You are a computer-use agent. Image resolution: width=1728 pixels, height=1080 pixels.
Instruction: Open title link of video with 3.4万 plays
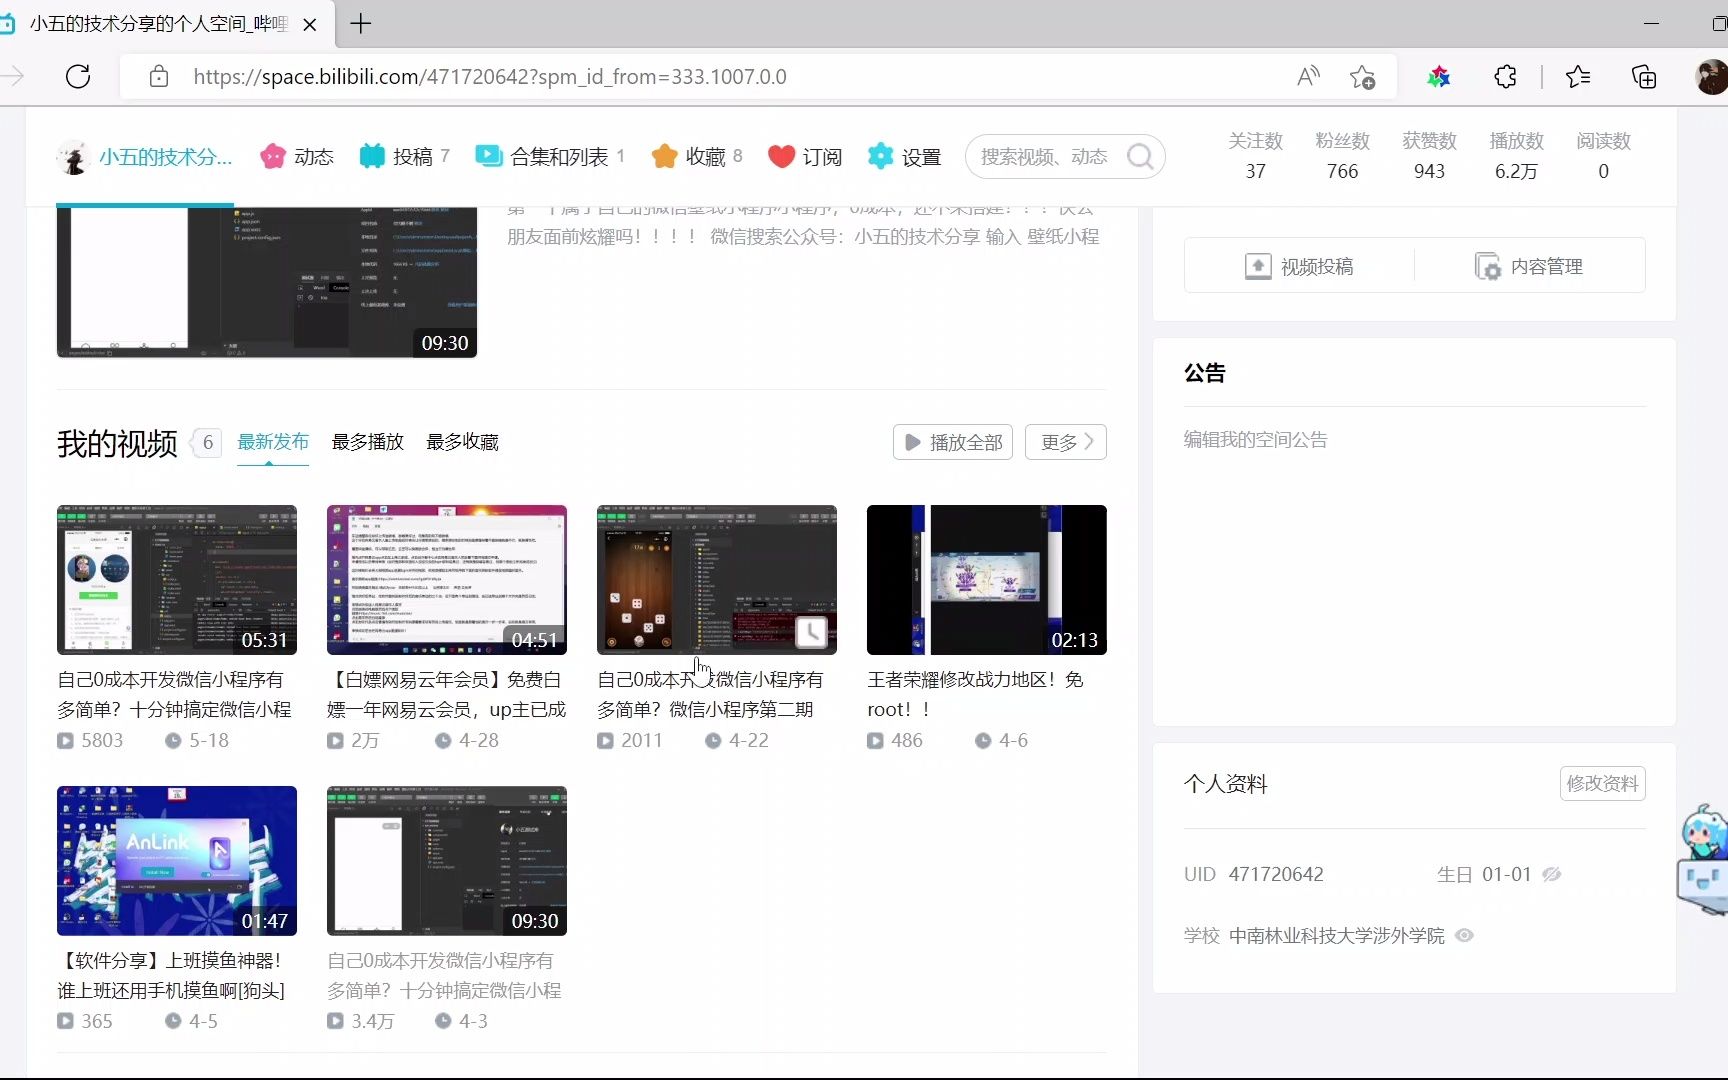[x=444, y=975]
